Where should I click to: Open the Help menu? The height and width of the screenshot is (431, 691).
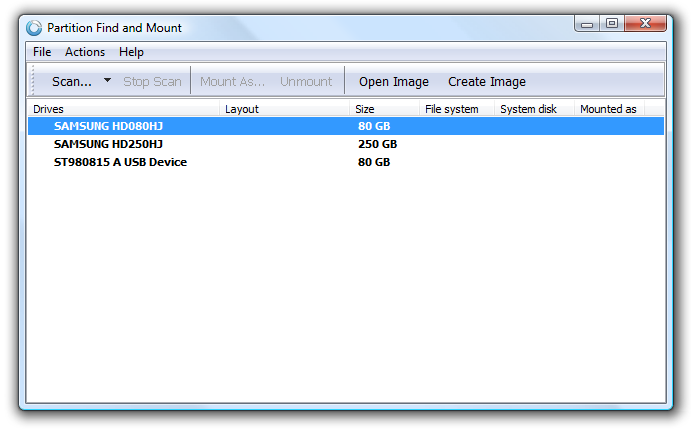(131, 52)
